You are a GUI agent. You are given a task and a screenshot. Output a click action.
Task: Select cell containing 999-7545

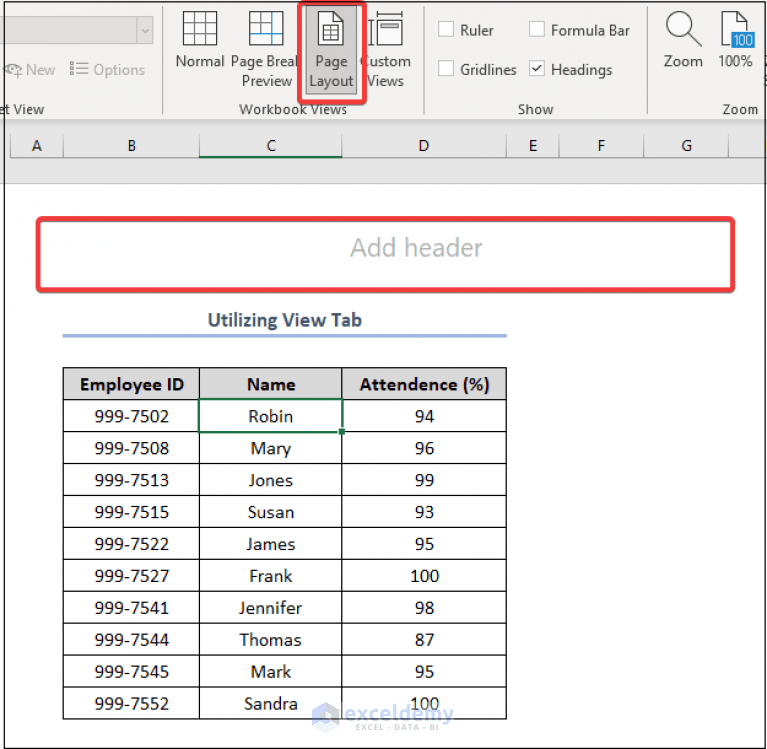(x=131, y=671)
